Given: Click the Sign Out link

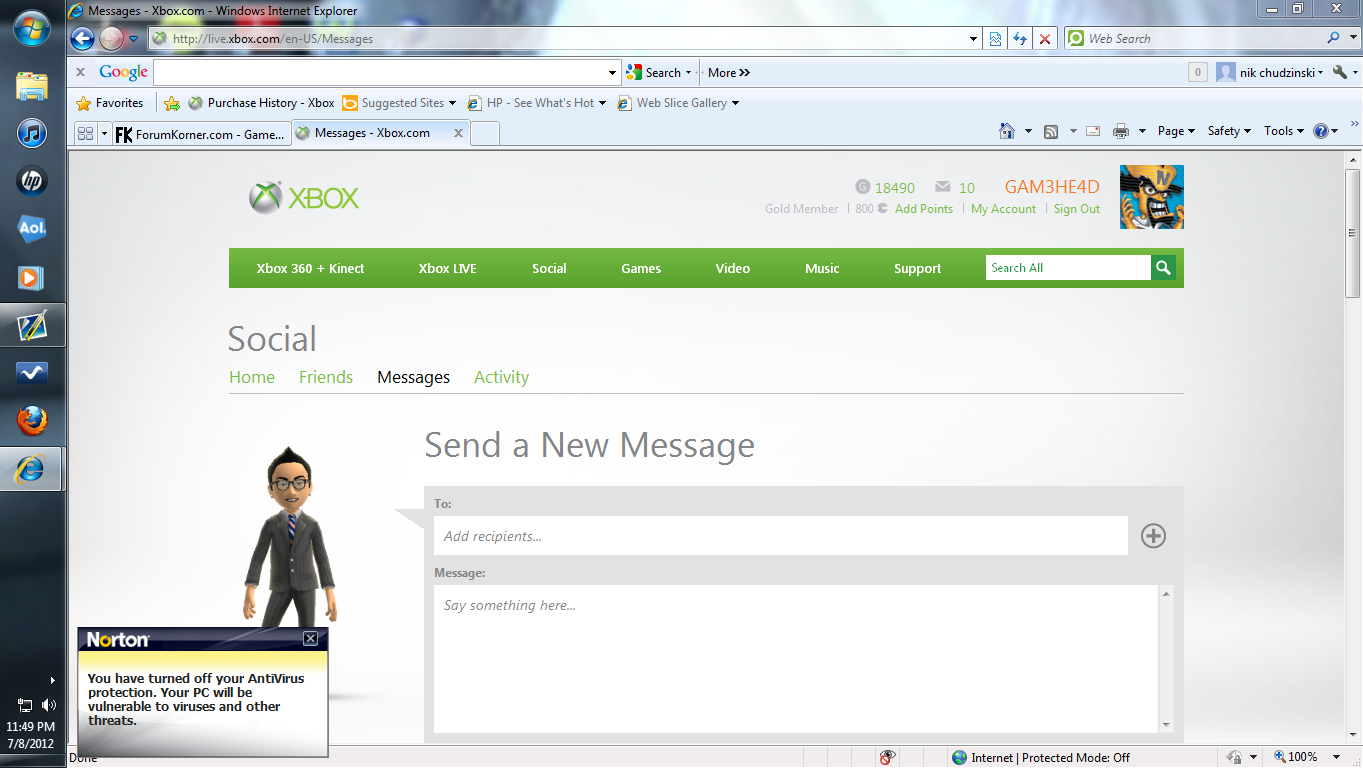Looking at the screenshot, I should (1076, 209).
